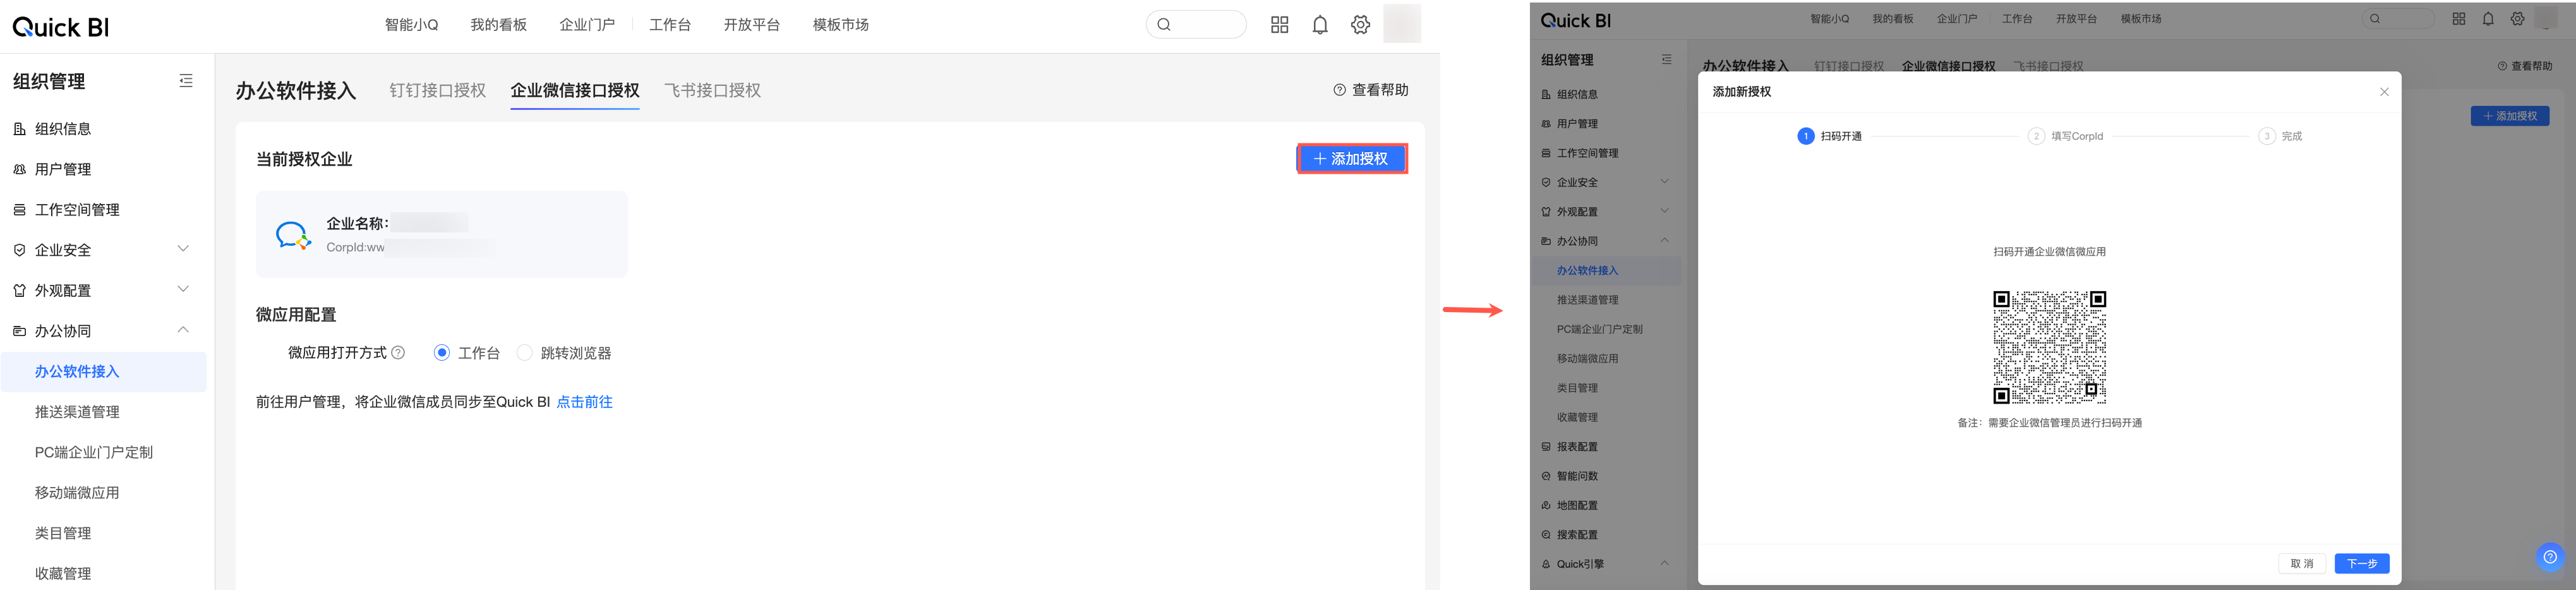
Task: Collapse 办公协同 chevron in the undimmed page sidebar
Action: point(183,330)
